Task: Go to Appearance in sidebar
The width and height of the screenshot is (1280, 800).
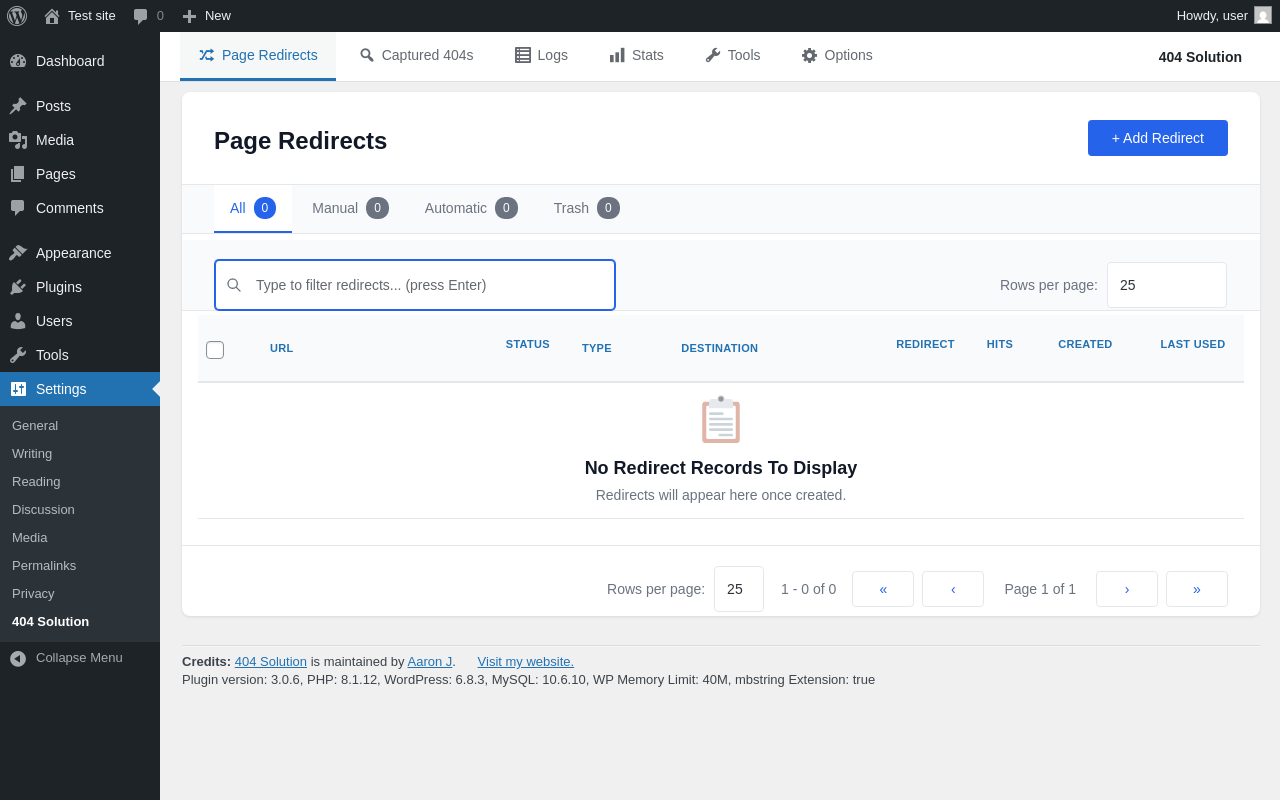Action: coord(73,253)
